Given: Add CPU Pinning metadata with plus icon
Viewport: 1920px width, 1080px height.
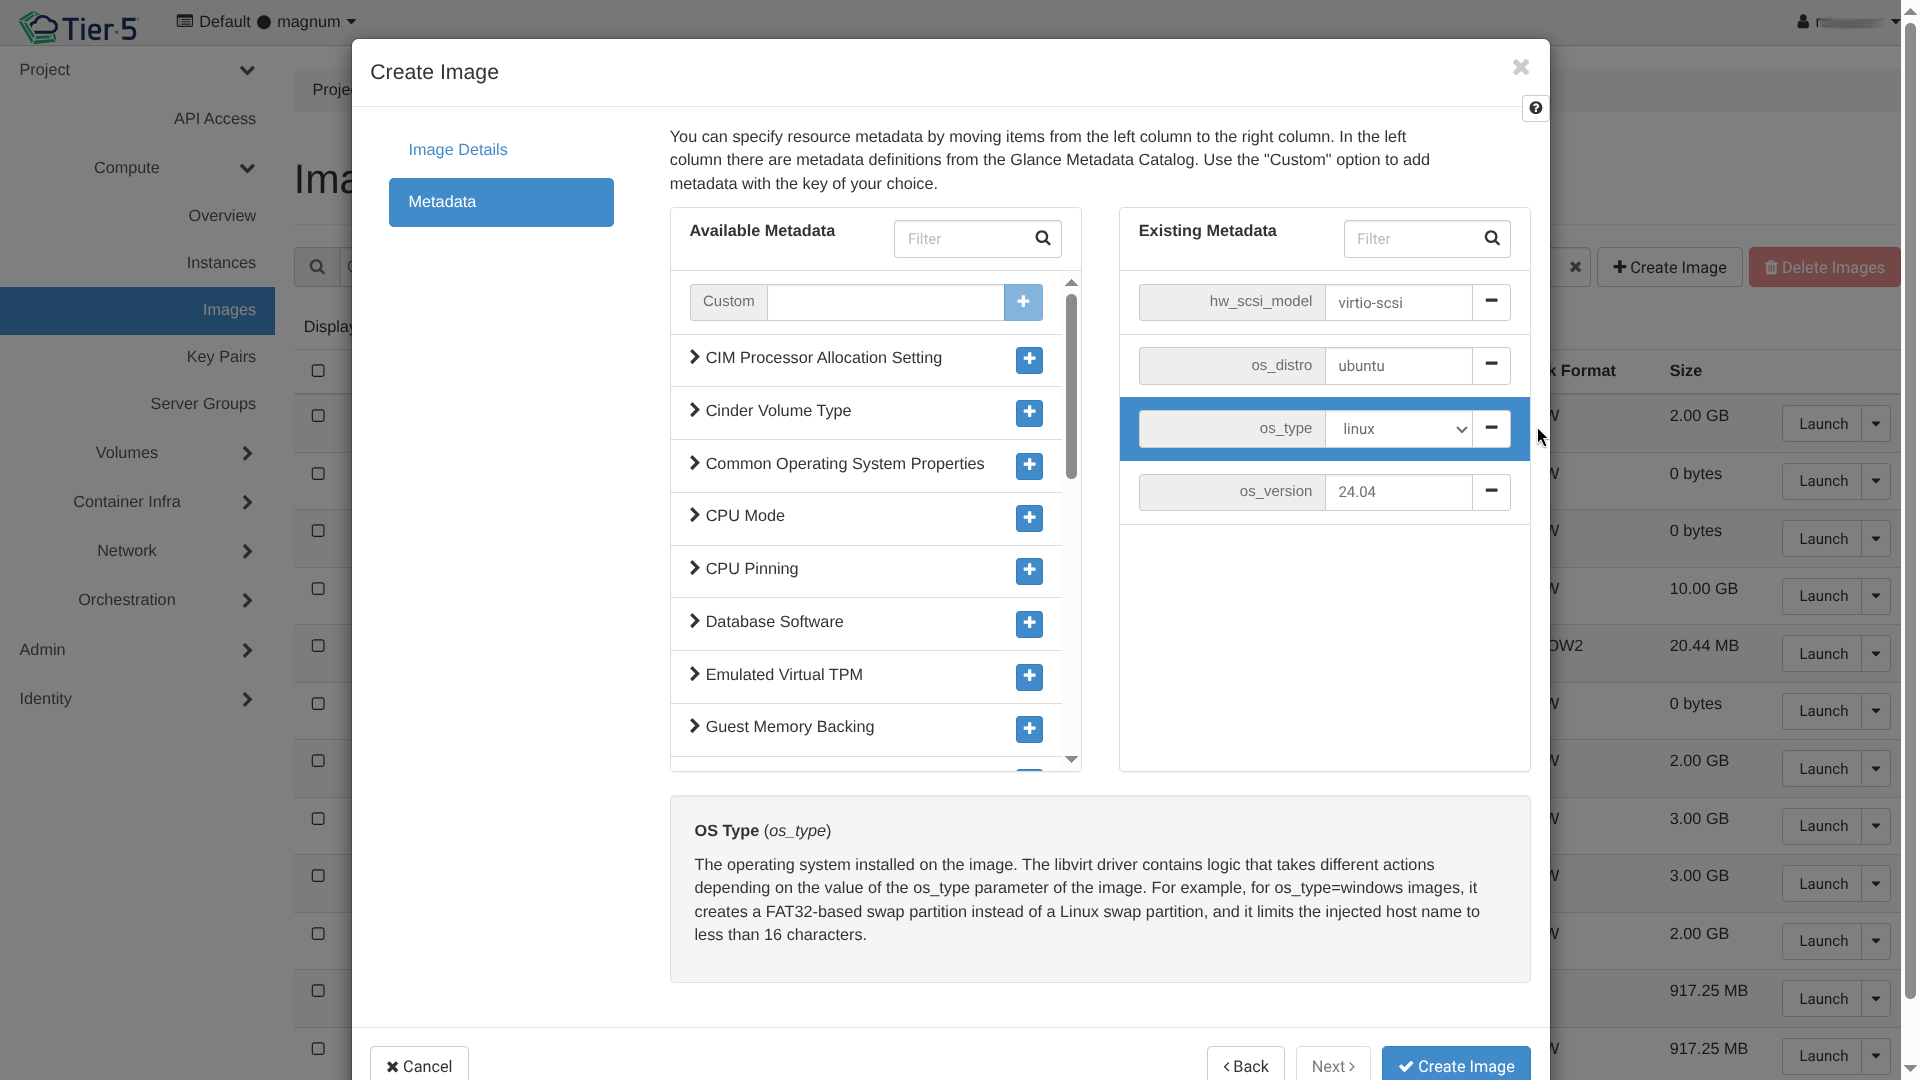Looking at the screenshot, I should click(x=1029, y=571).
